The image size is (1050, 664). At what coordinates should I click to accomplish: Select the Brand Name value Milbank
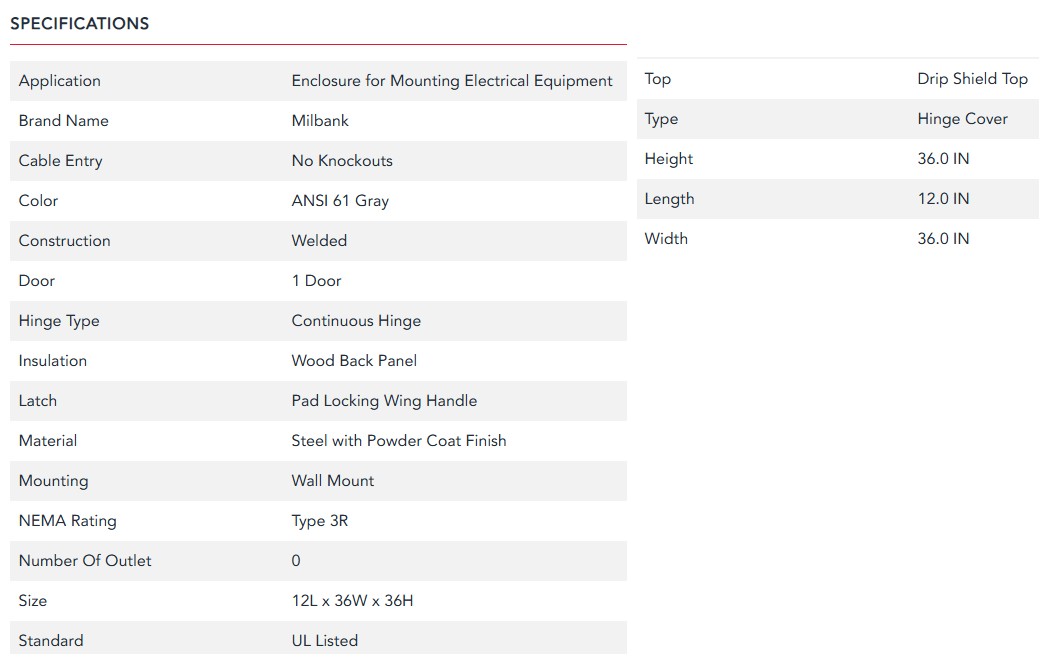click(320, 121)
